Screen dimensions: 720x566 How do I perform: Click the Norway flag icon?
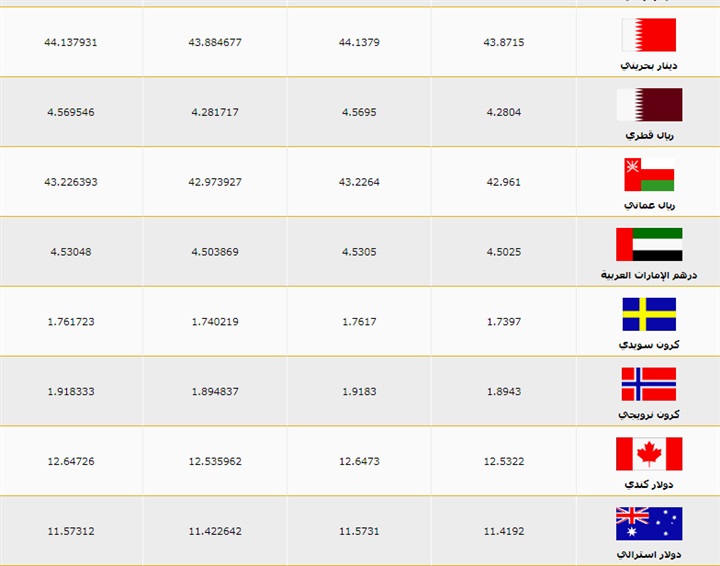pyautogui.click(x=649, y=384)
